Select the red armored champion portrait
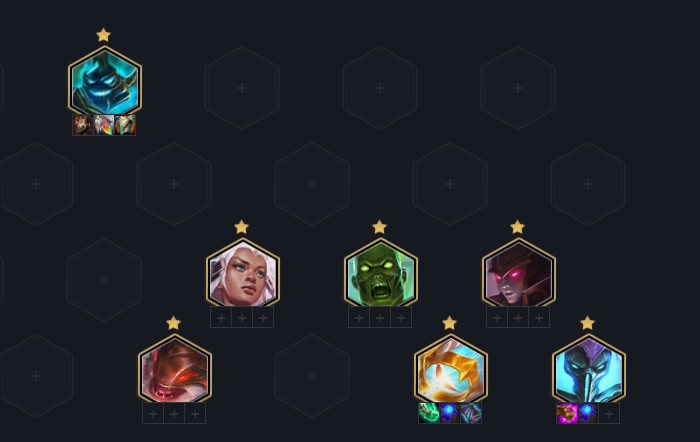The height and width of the screenshot is (442, 700). (175, 370)
